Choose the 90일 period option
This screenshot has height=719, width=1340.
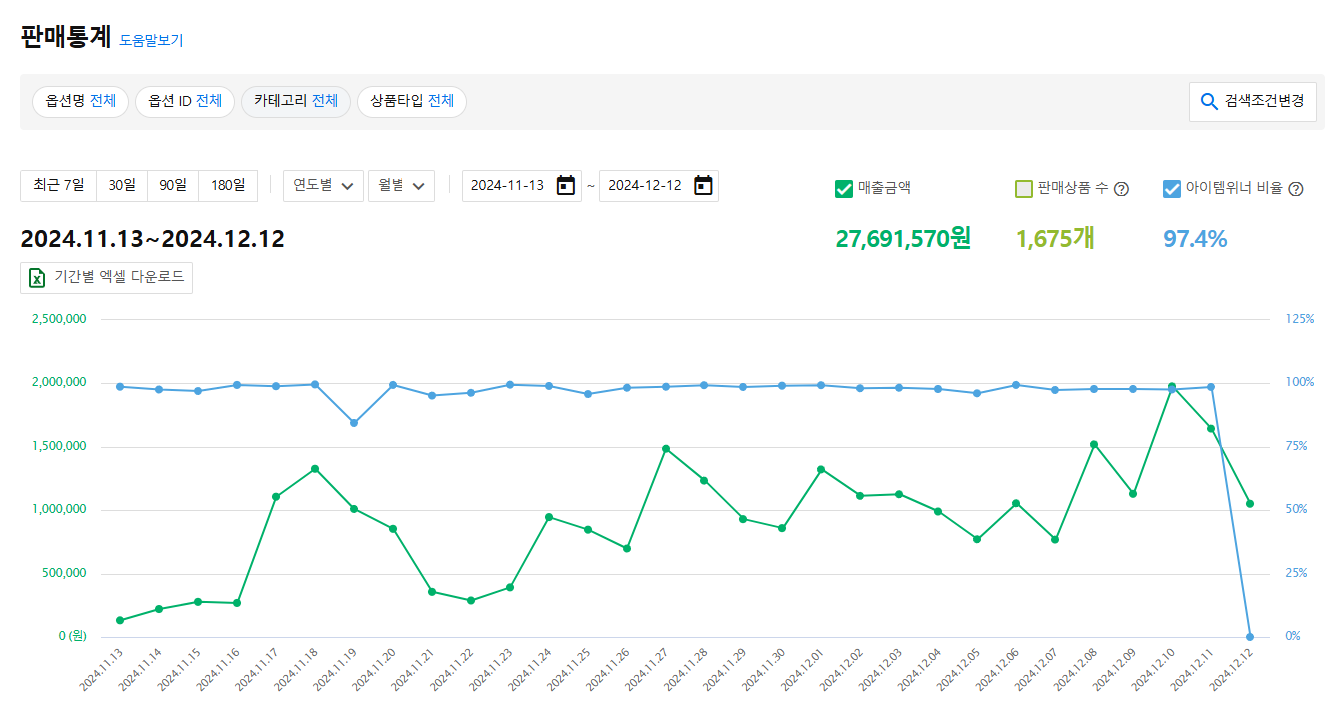tap(173, 186)
